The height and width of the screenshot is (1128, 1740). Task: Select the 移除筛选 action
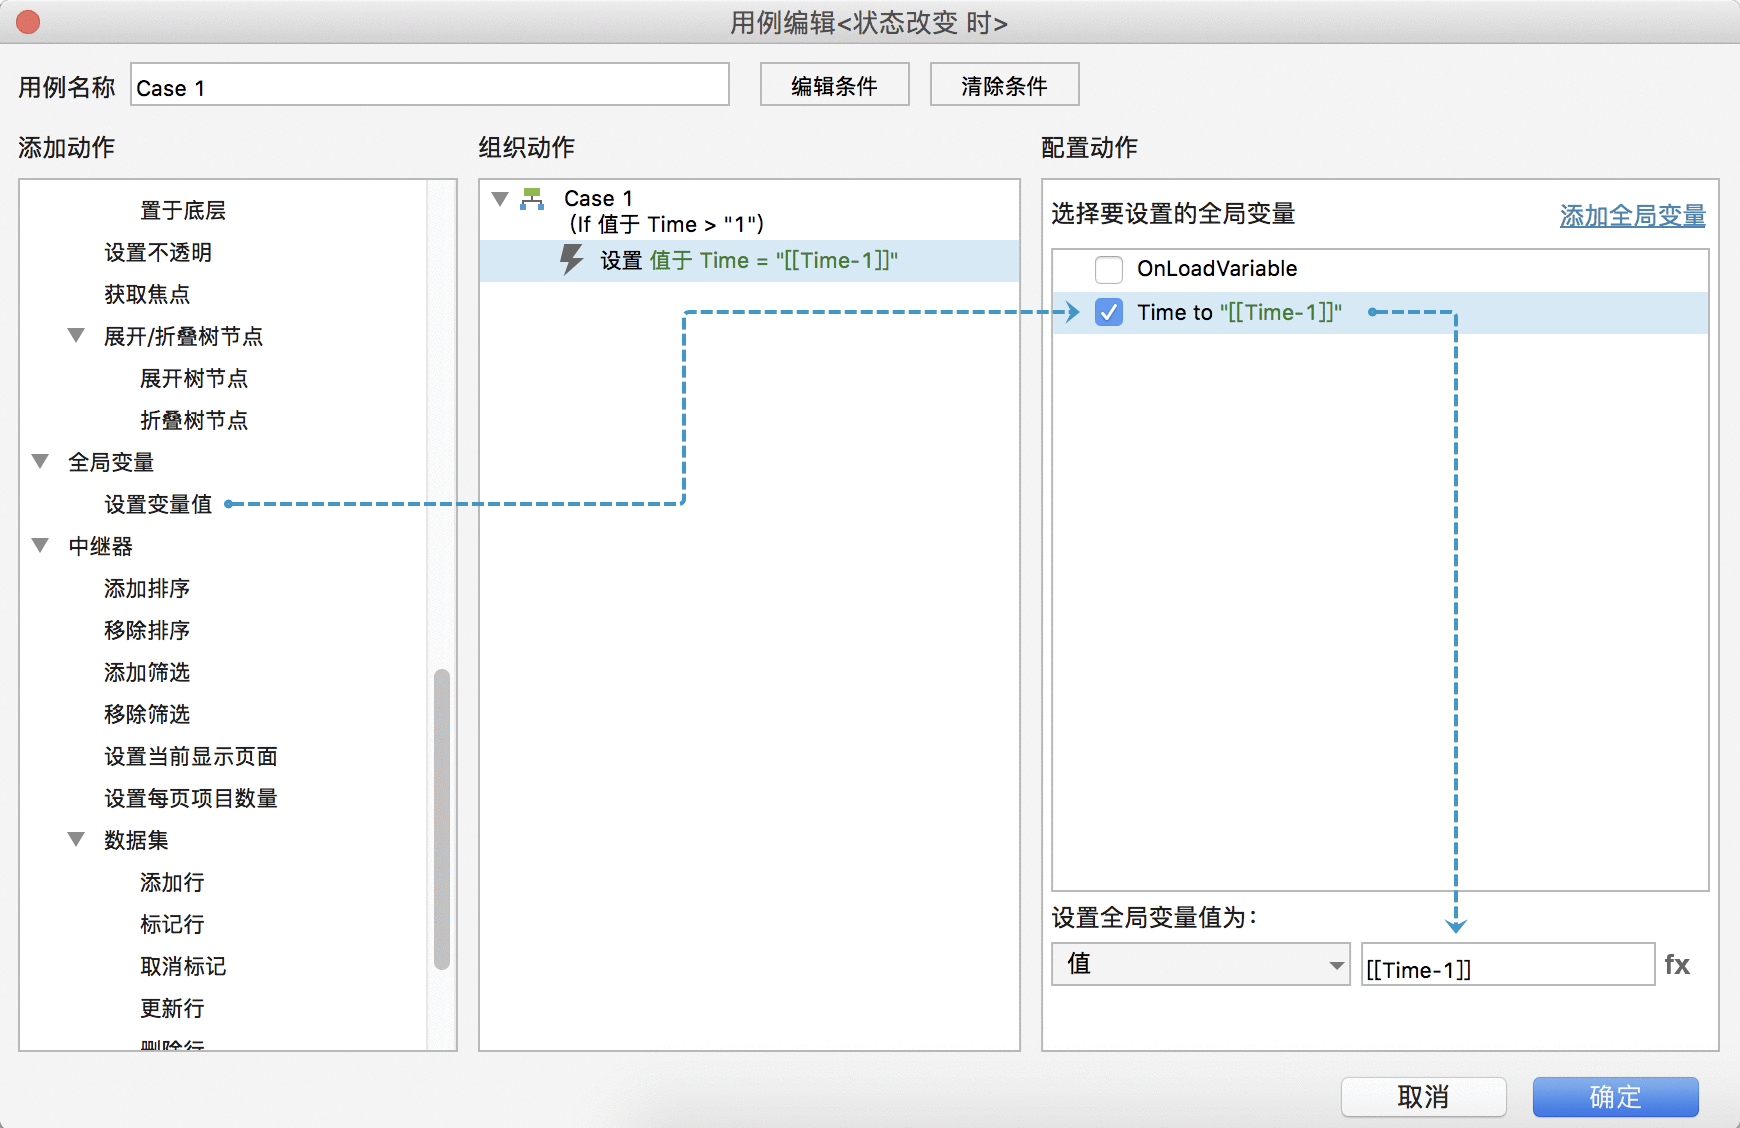(x=147, y=714)
